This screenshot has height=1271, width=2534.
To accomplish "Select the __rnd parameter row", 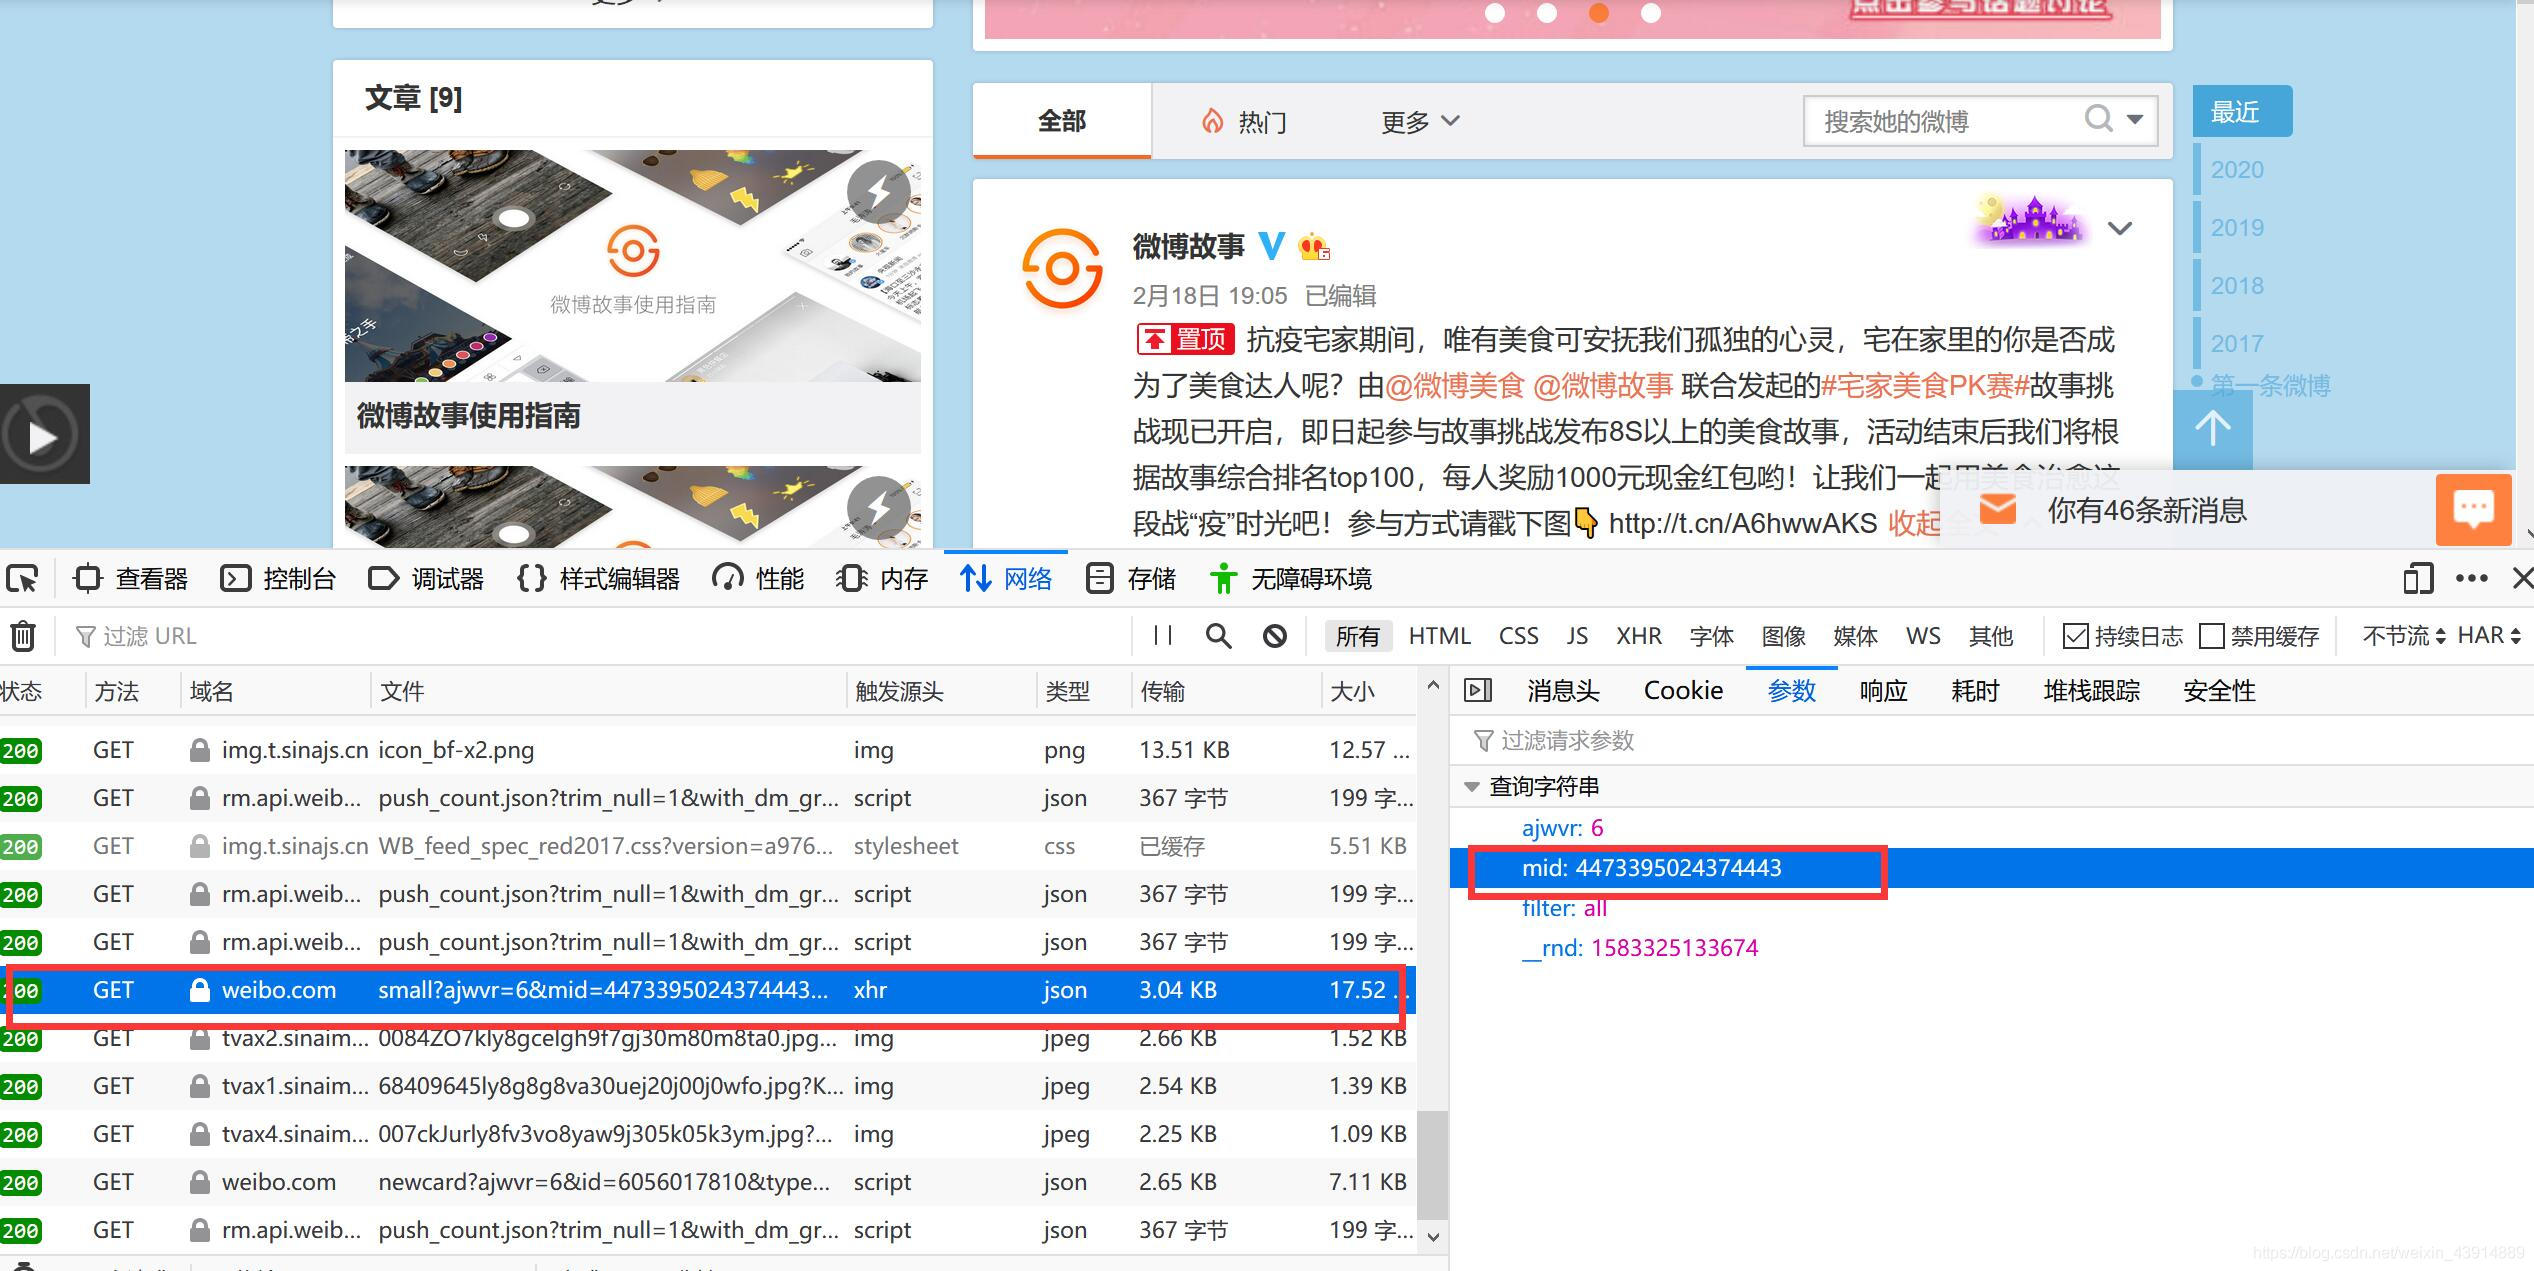I will pos(1990,948).
